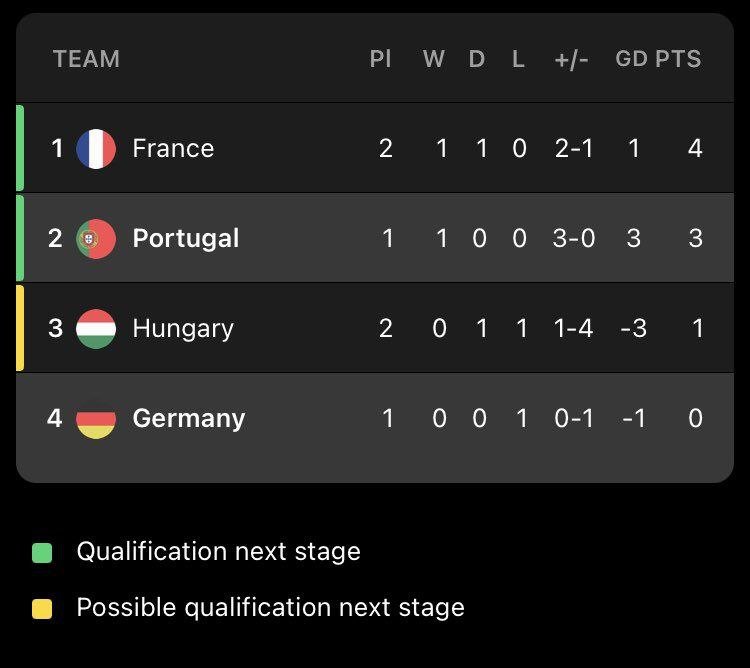The height and width of the screenshot is (668, 750).
Task: Click the Pl games played header
Action: pos(380,59)
